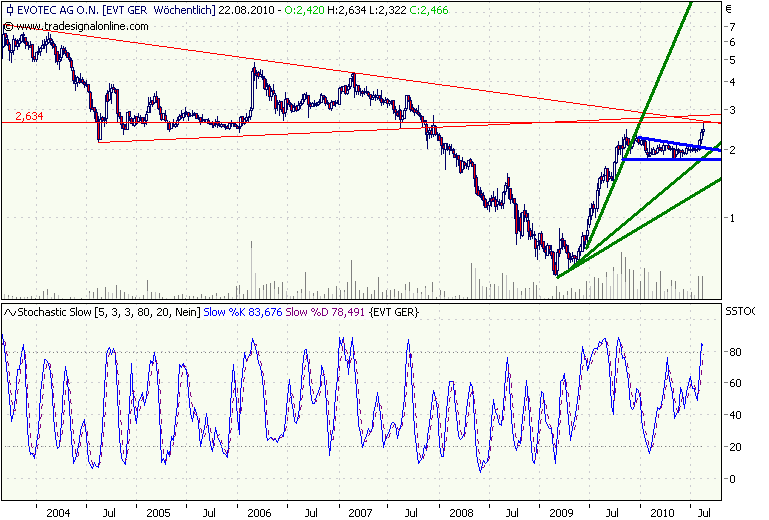Click the Wöchentlich timeframe label in title
The height and width of the screenshot is (520, 769).
coord(182,10)
